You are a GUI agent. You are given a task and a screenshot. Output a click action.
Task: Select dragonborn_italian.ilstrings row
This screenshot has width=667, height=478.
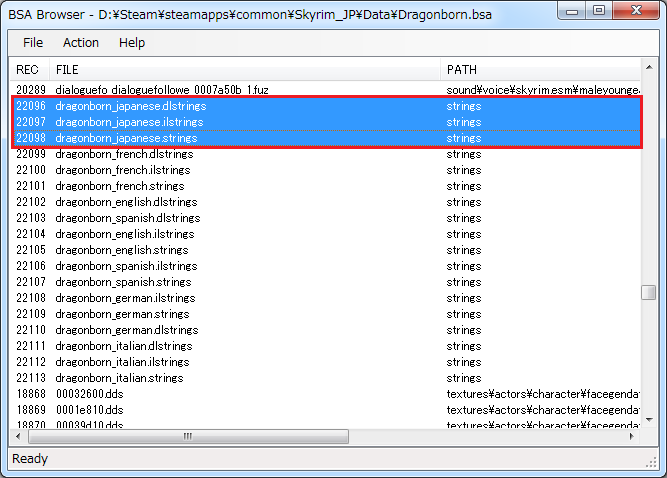coord(325,362)
